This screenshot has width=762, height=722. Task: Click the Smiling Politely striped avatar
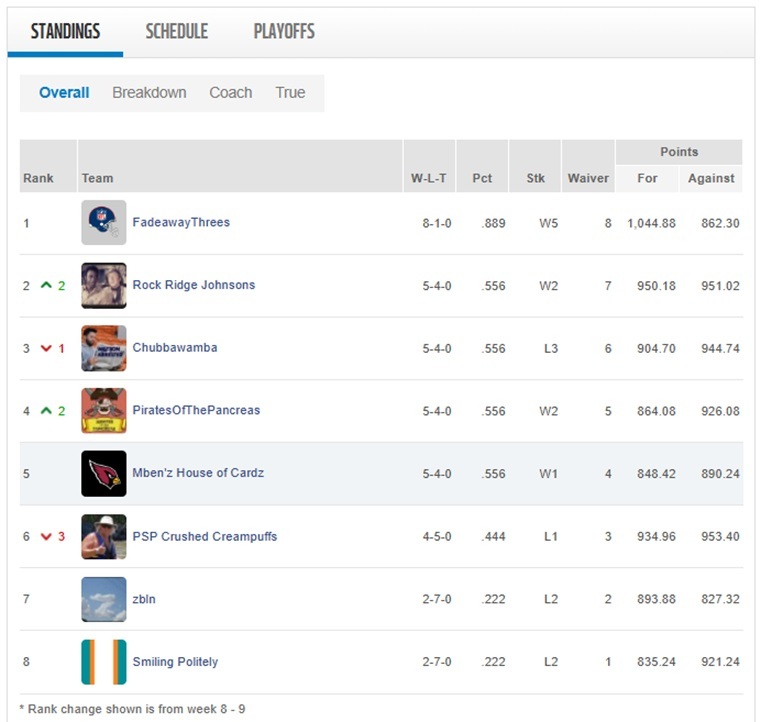(104, 662)
